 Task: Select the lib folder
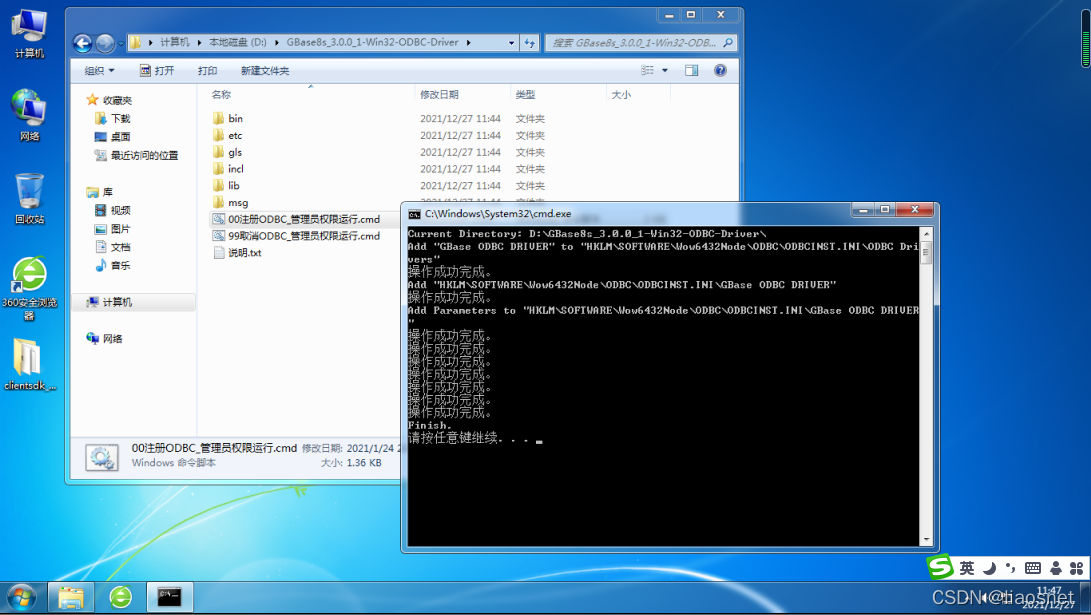click(x=227, y=186)
